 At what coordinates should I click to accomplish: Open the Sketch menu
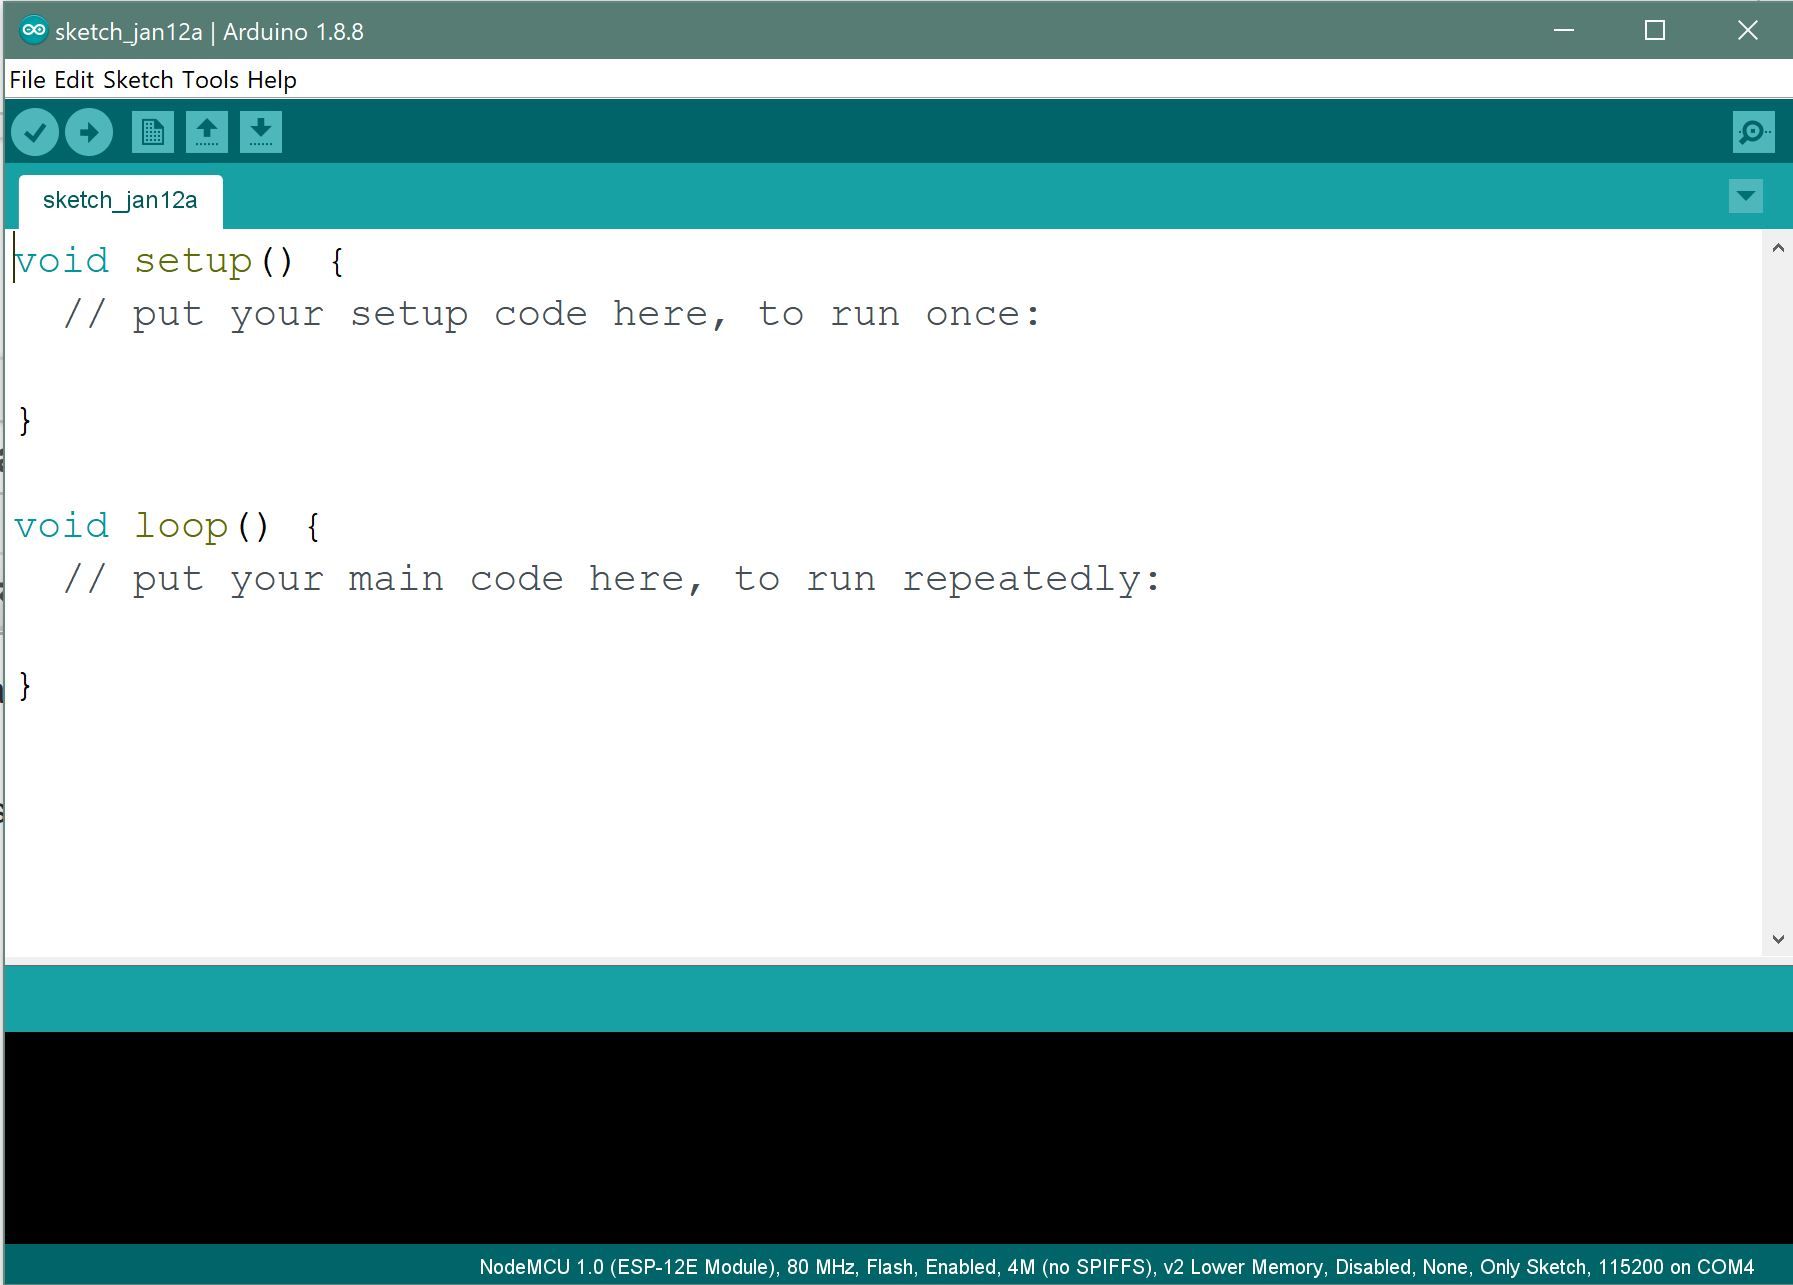pos(138,79)
